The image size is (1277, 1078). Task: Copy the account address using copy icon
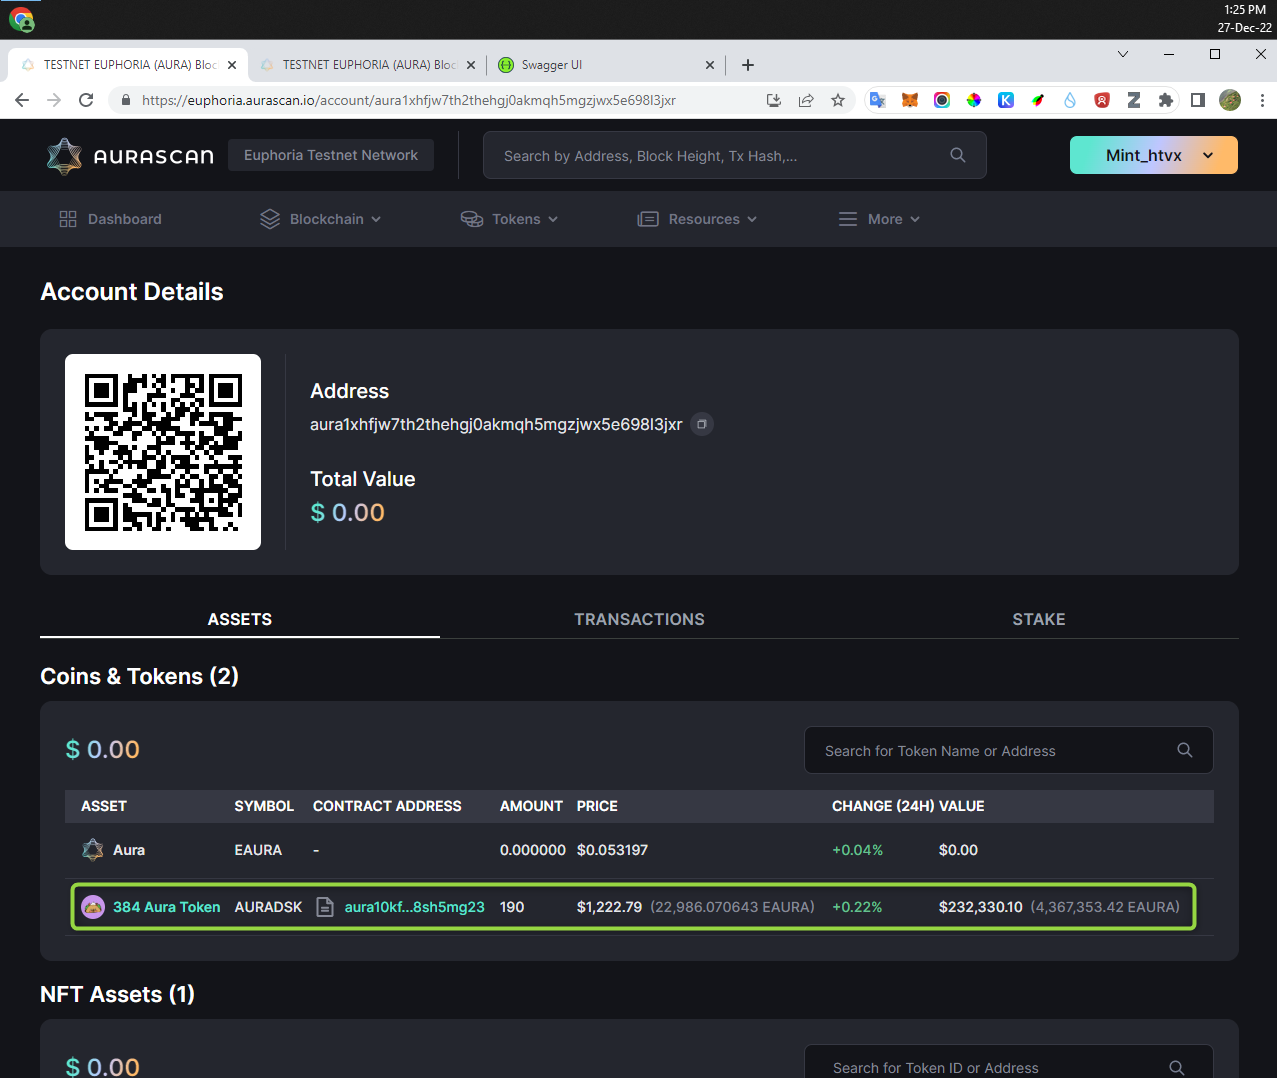click(701, 424)
